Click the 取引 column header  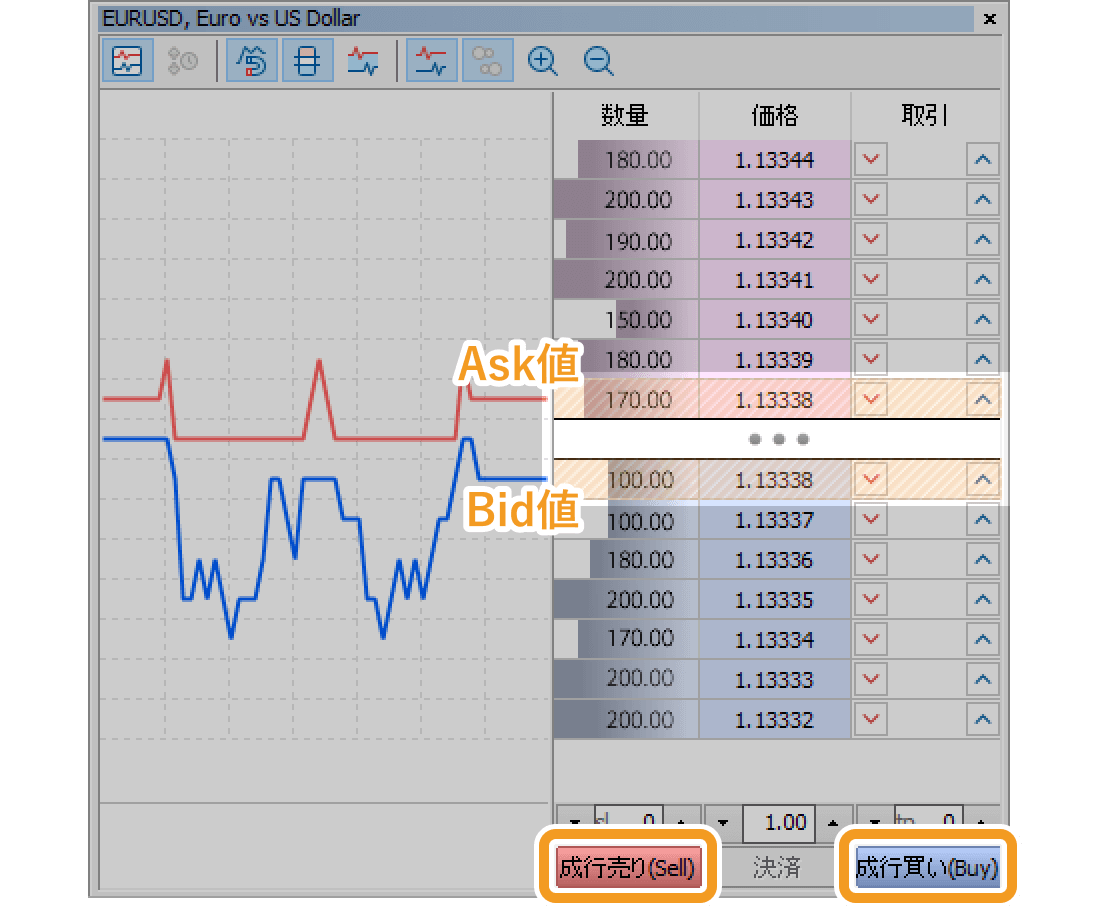point(925,114)
